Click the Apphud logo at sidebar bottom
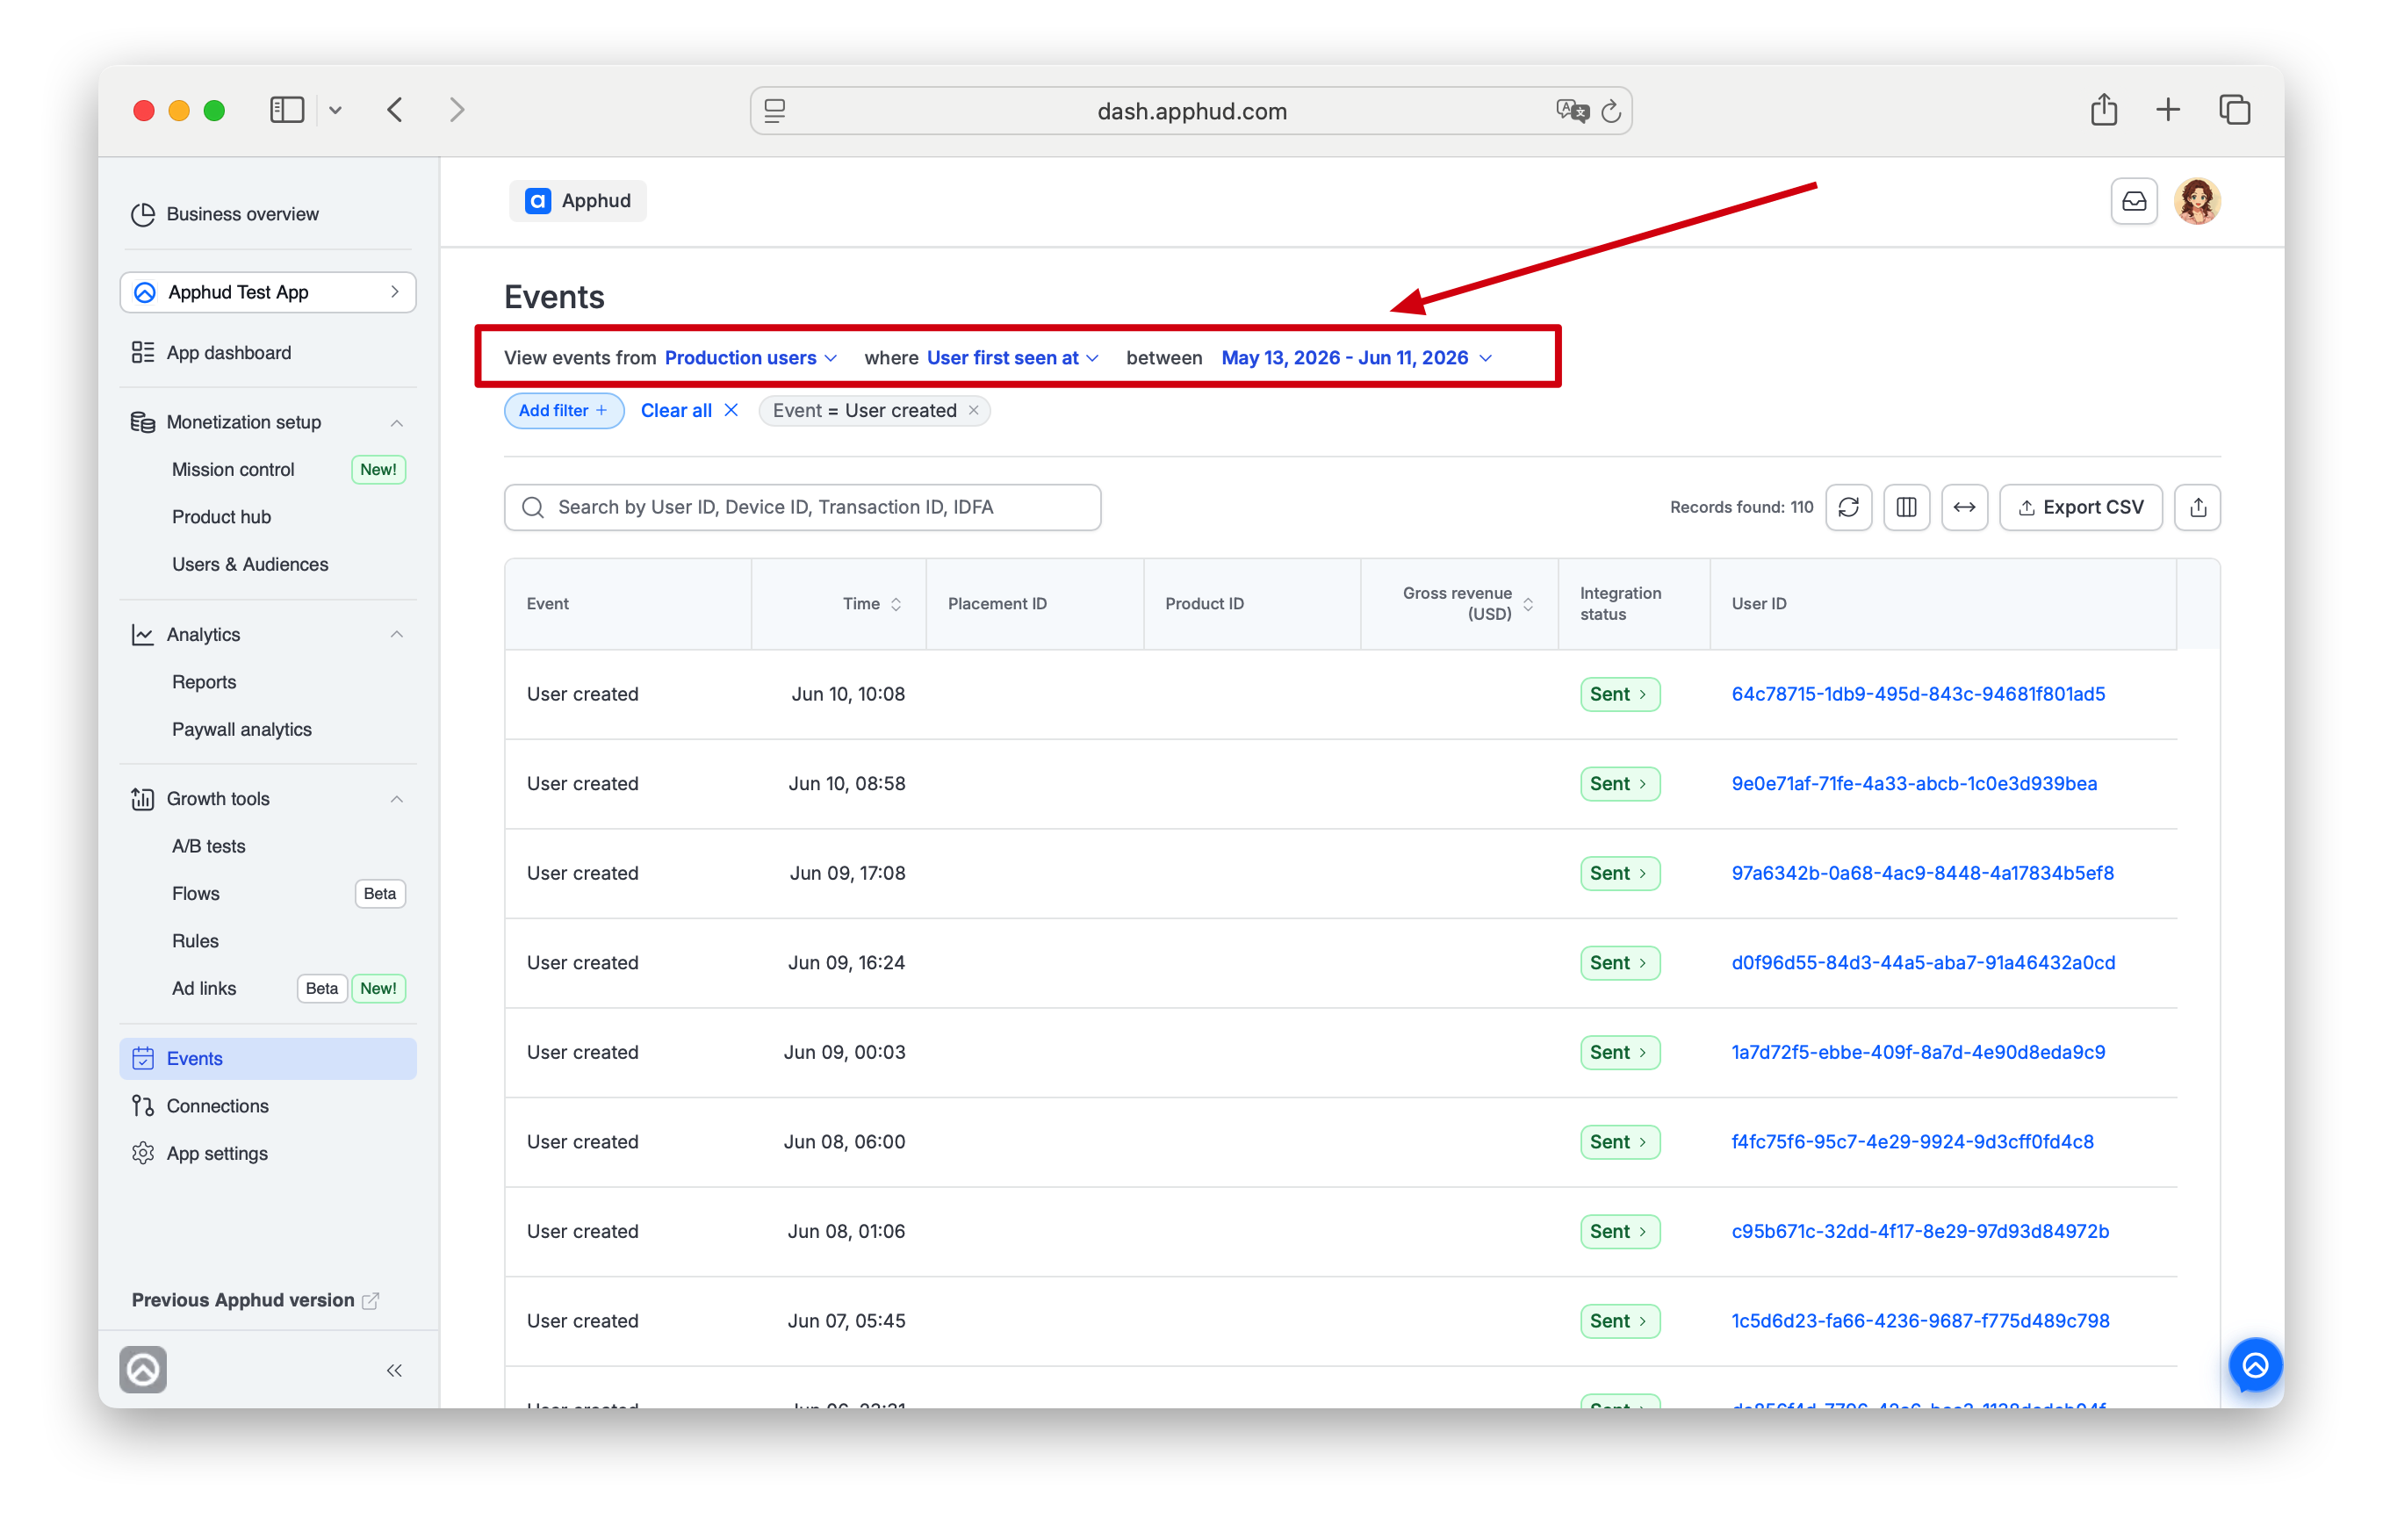The image size is (2383, 1540). [143, 1369]
